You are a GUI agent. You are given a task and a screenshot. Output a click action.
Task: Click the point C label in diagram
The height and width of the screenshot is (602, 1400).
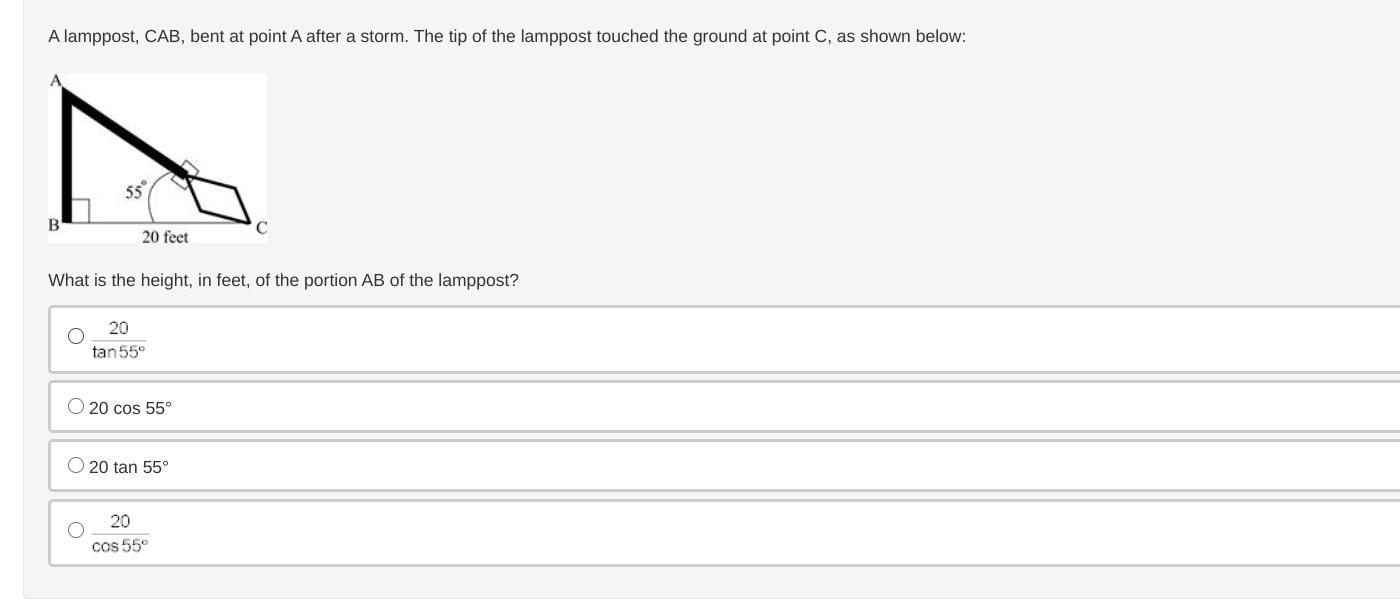coord(261,228)
